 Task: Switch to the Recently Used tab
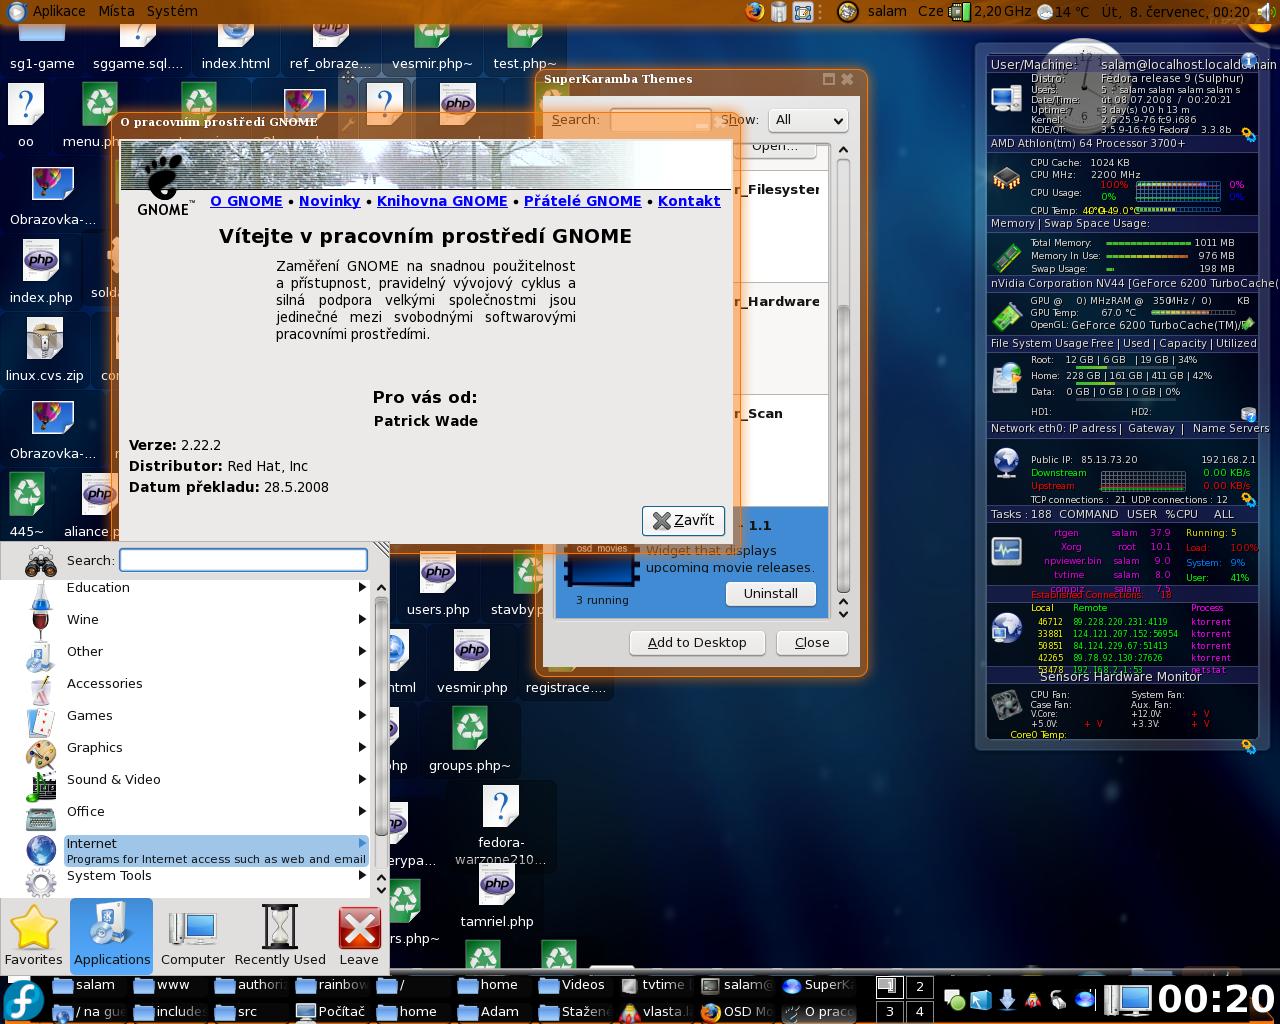(x=280, y=936)
